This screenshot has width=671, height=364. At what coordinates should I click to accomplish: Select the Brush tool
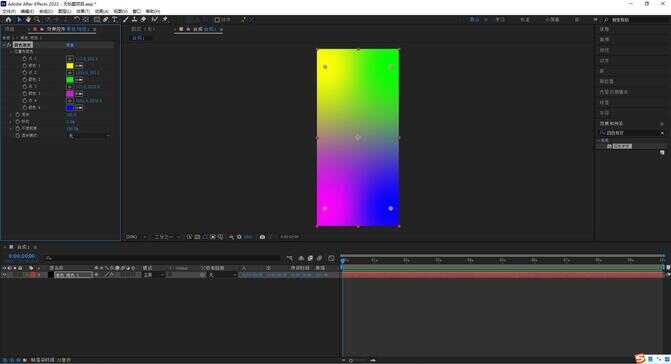[x=125, y=20]
